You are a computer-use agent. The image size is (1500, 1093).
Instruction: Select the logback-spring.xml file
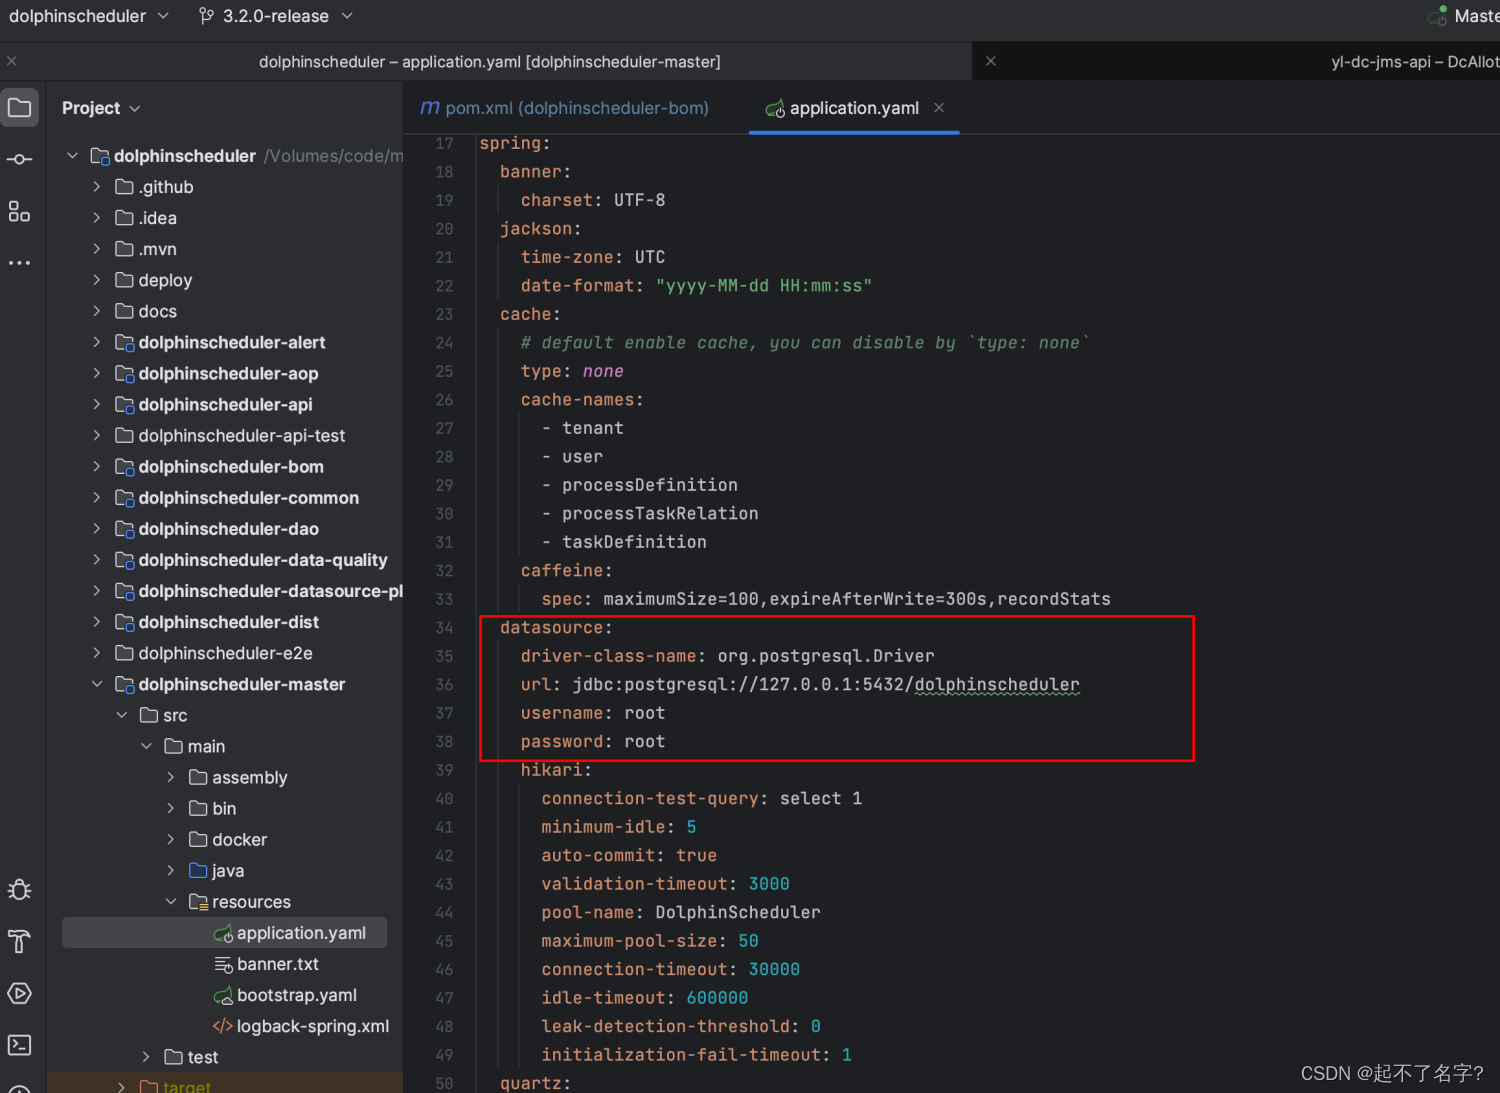pyautogui.click(x=311, y=1026)
